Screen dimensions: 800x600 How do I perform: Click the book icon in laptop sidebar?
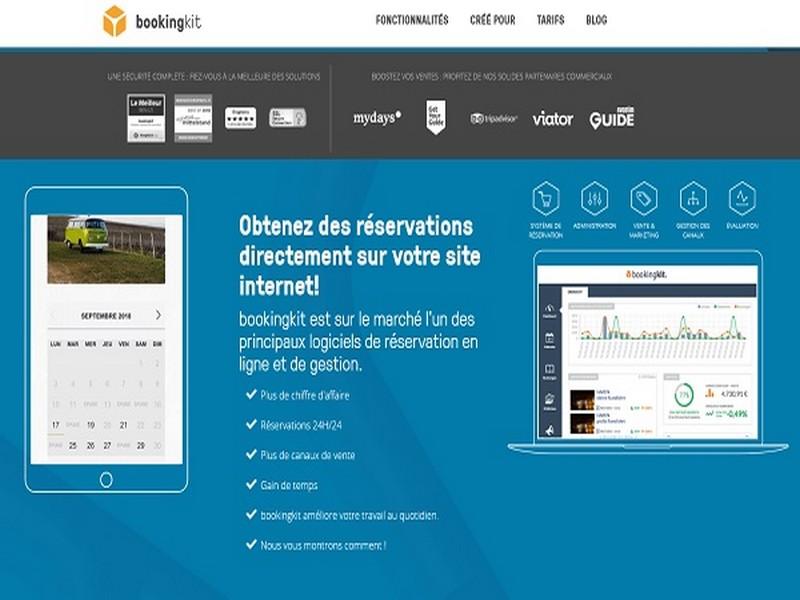pyautogui.click(x=549, y=371)
